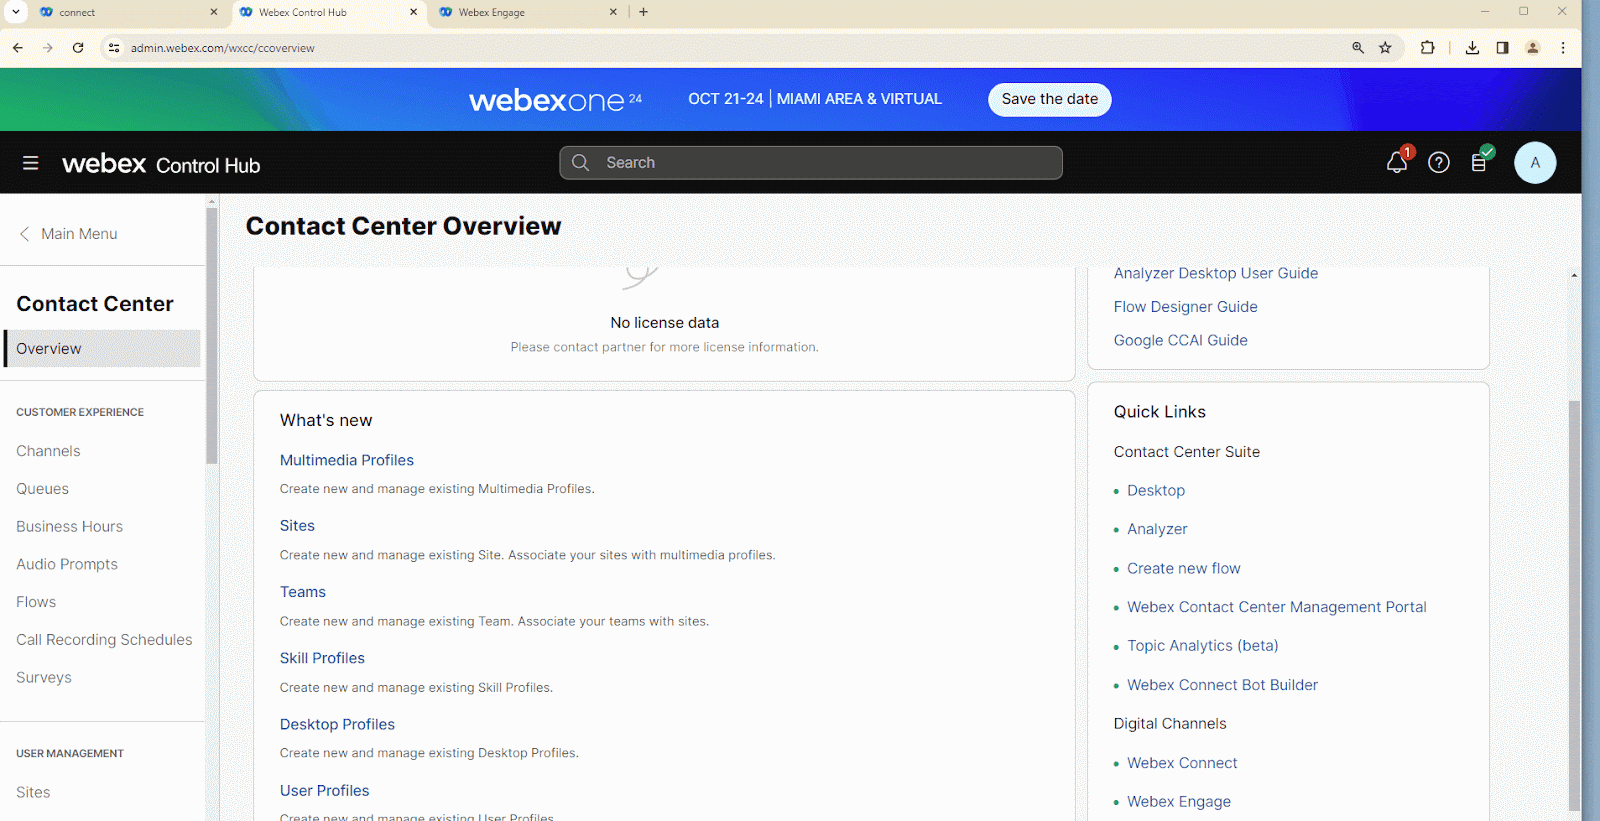This screenshot has height=821, width=1600.
Task: Click the webex Control Hub logo
Action: tap(161, 164)
